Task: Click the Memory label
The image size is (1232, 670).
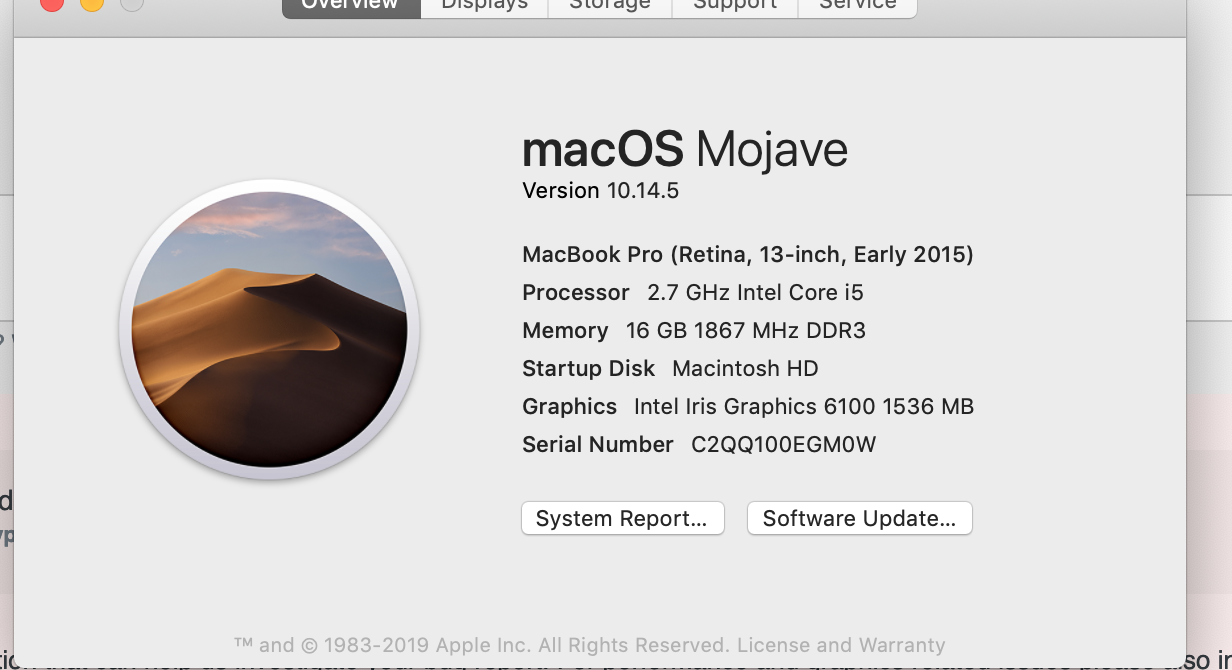Action: [565, 331]
